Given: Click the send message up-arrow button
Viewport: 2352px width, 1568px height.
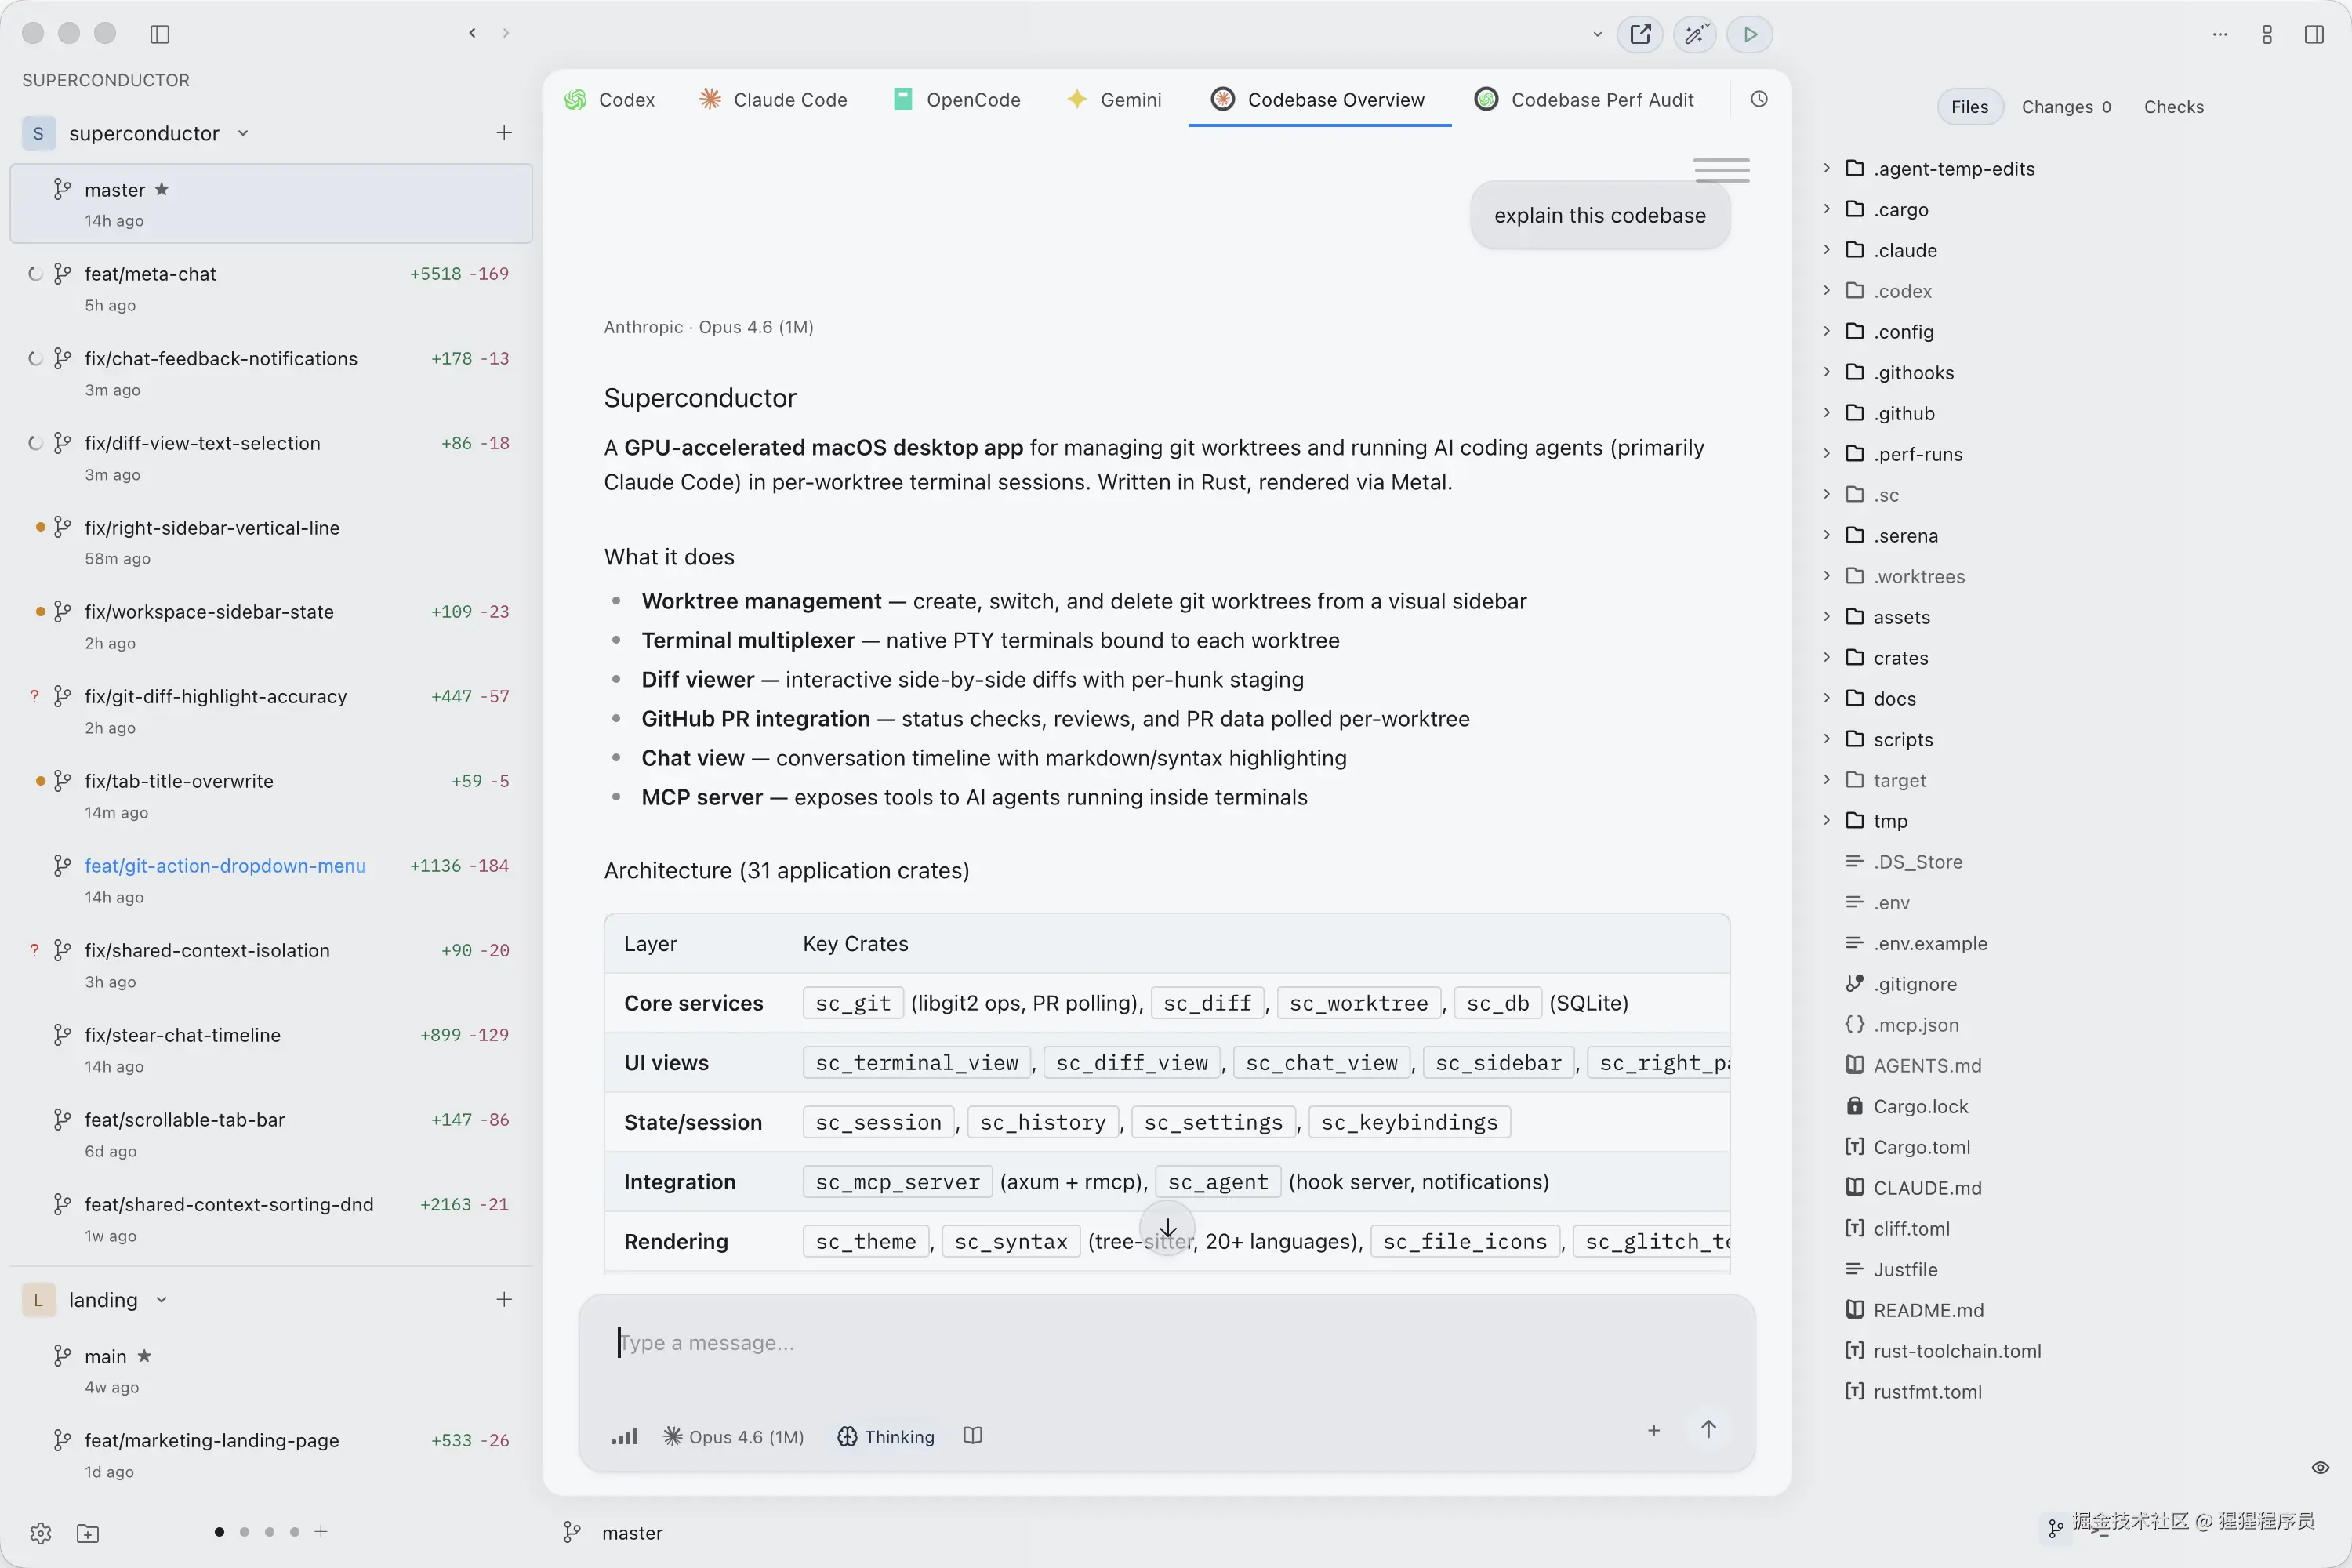Looking at the screenshot, I should point(1708,1429).
